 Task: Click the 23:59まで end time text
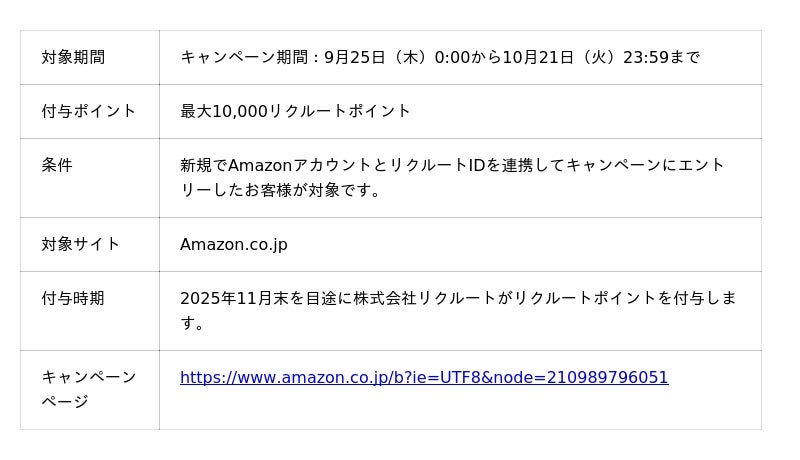pyautogui.click(x=661, y=58)
